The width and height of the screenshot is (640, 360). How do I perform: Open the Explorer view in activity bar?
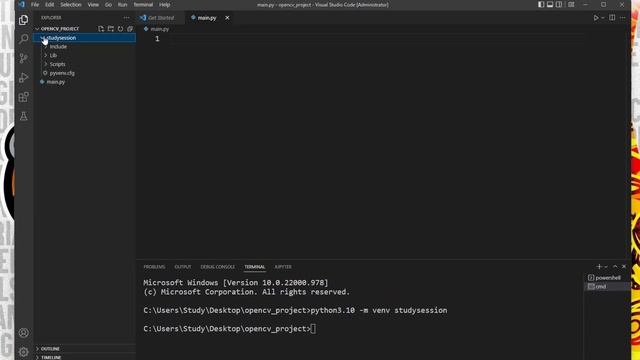24,20
